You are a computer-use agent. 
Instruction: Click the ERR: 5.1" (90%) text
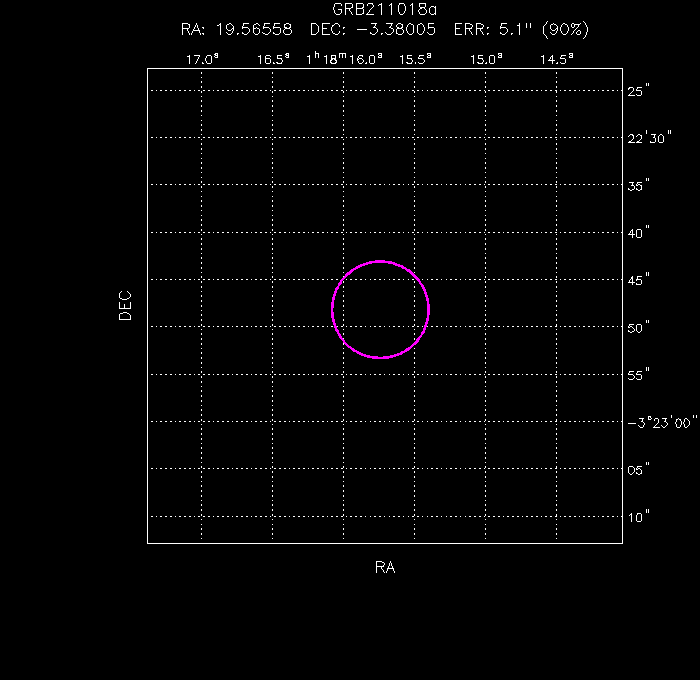521,30
